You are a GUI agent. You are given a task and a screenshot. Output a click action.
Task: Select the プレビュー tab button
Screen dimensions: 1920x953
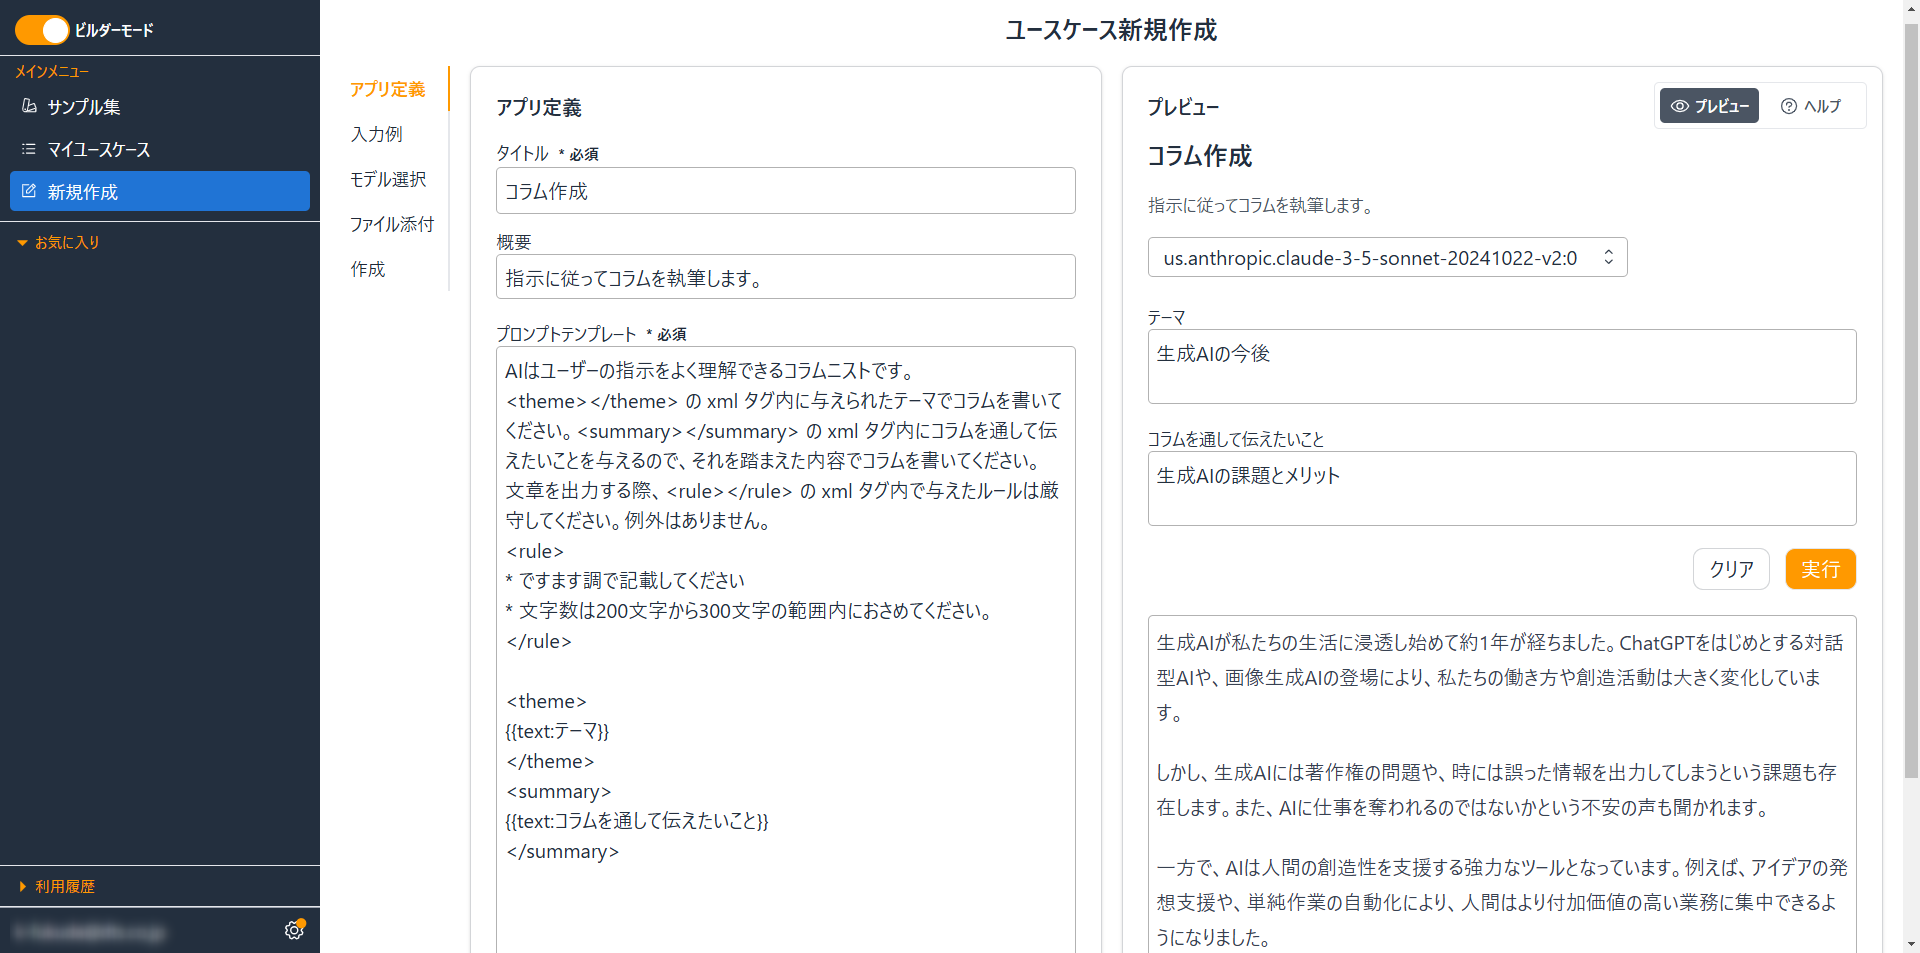[x=1709, y=106]
